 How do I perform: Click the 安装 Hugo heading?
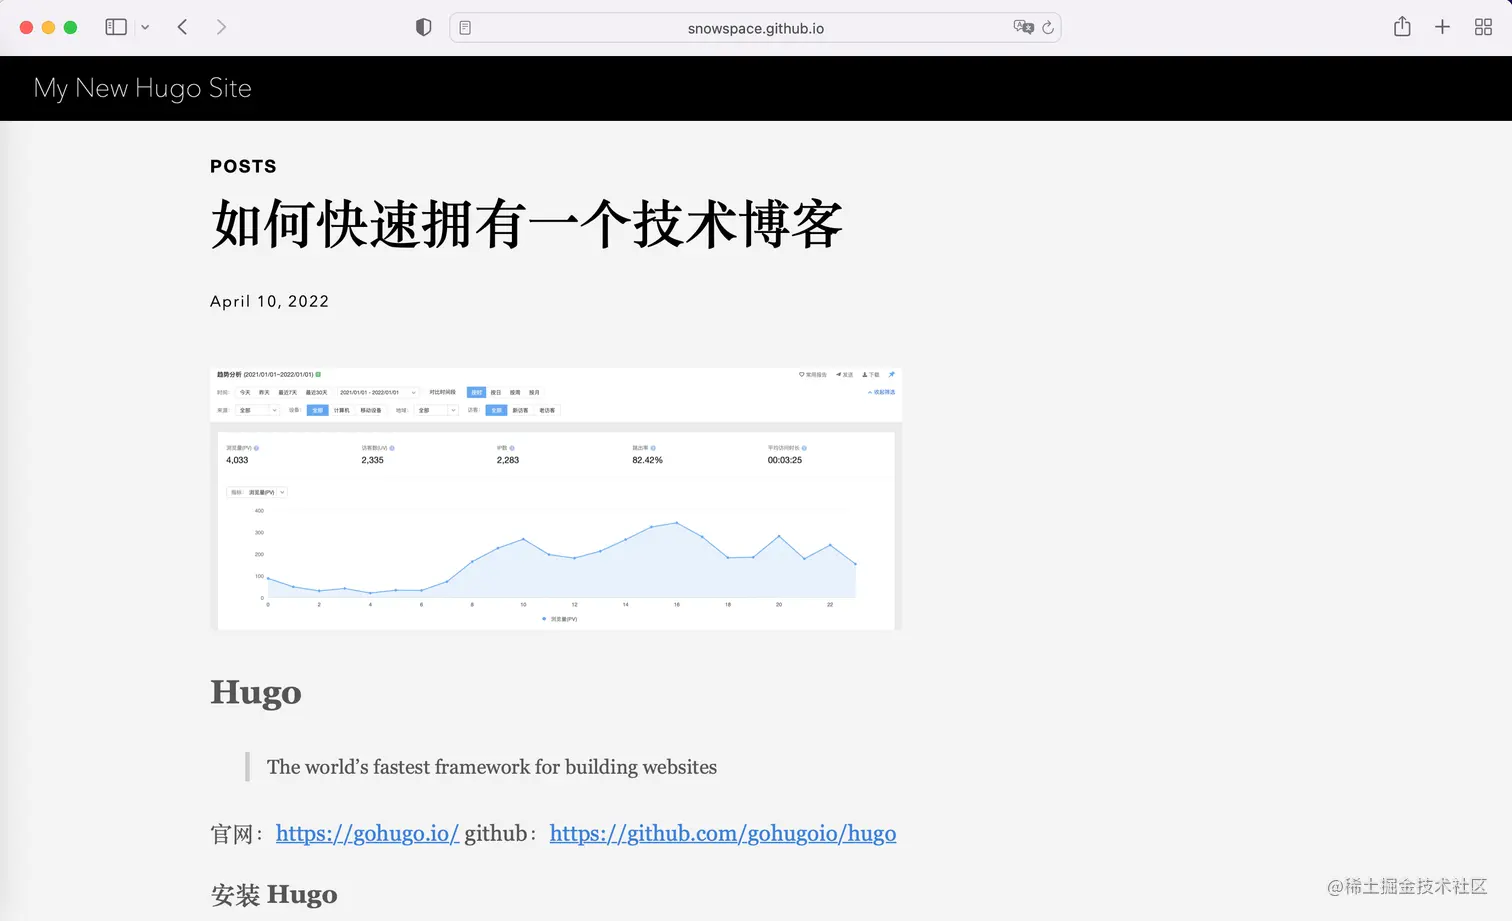point(274,894)
